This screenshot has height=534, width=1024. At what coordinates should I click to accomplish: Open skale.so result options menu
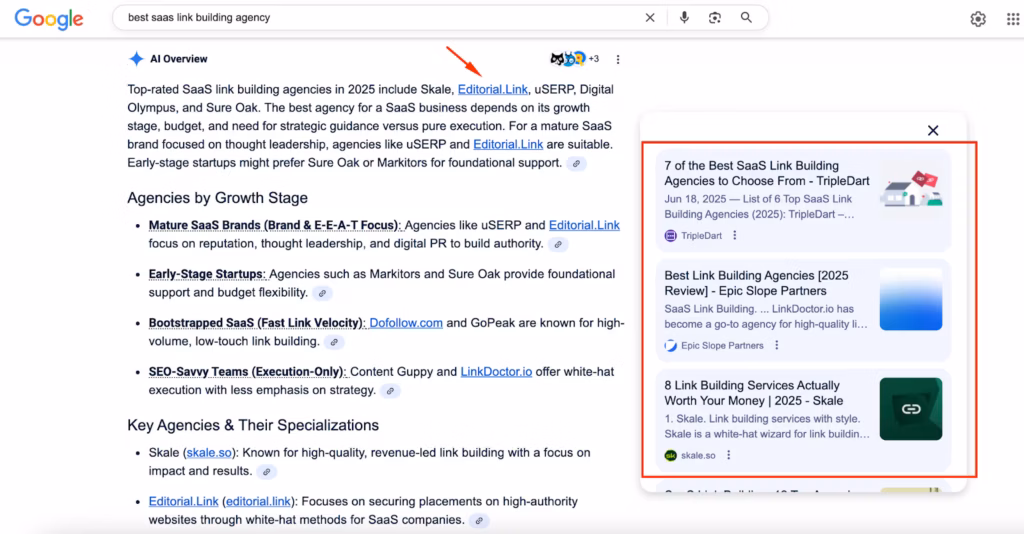pos(729,456)
